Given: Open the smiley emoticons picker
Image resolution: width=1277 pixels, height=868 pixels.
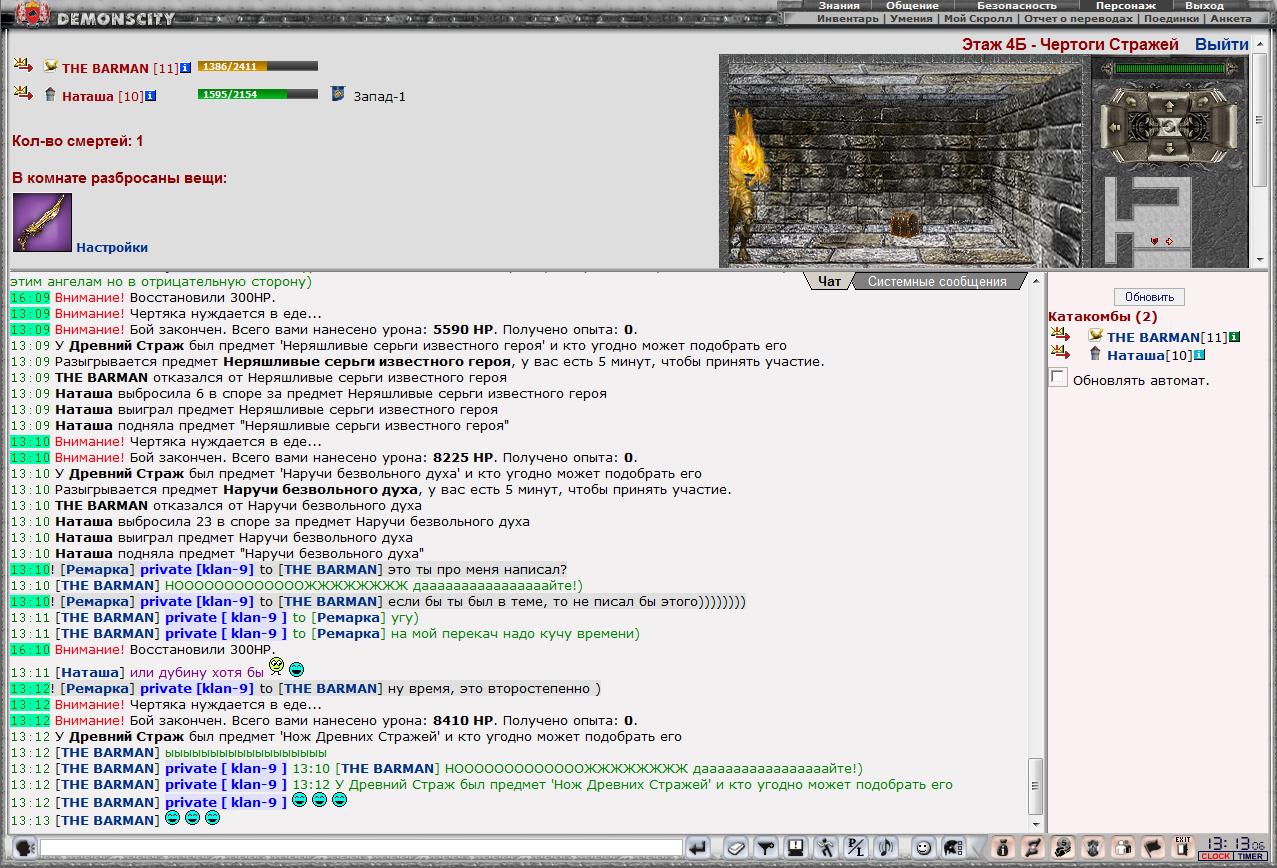Looking at the screenshot, I should (923, 848).
